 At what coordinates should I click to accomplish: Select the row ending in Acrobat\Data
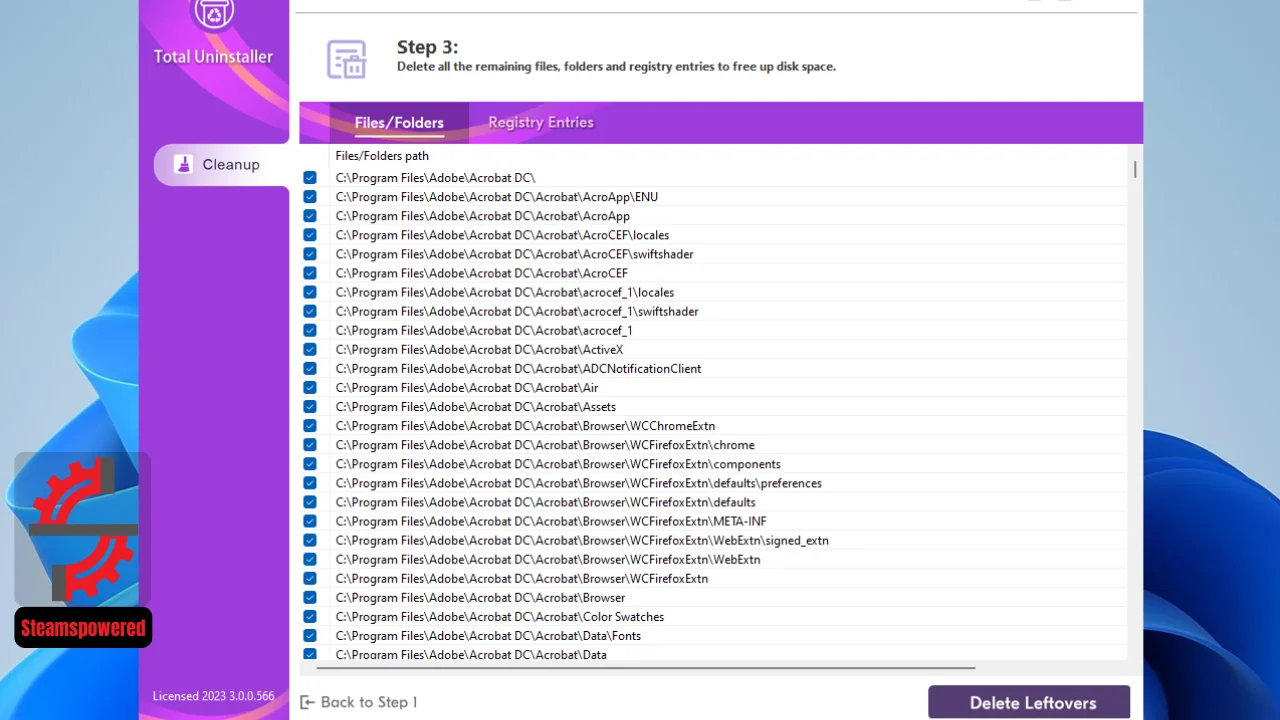714,654
